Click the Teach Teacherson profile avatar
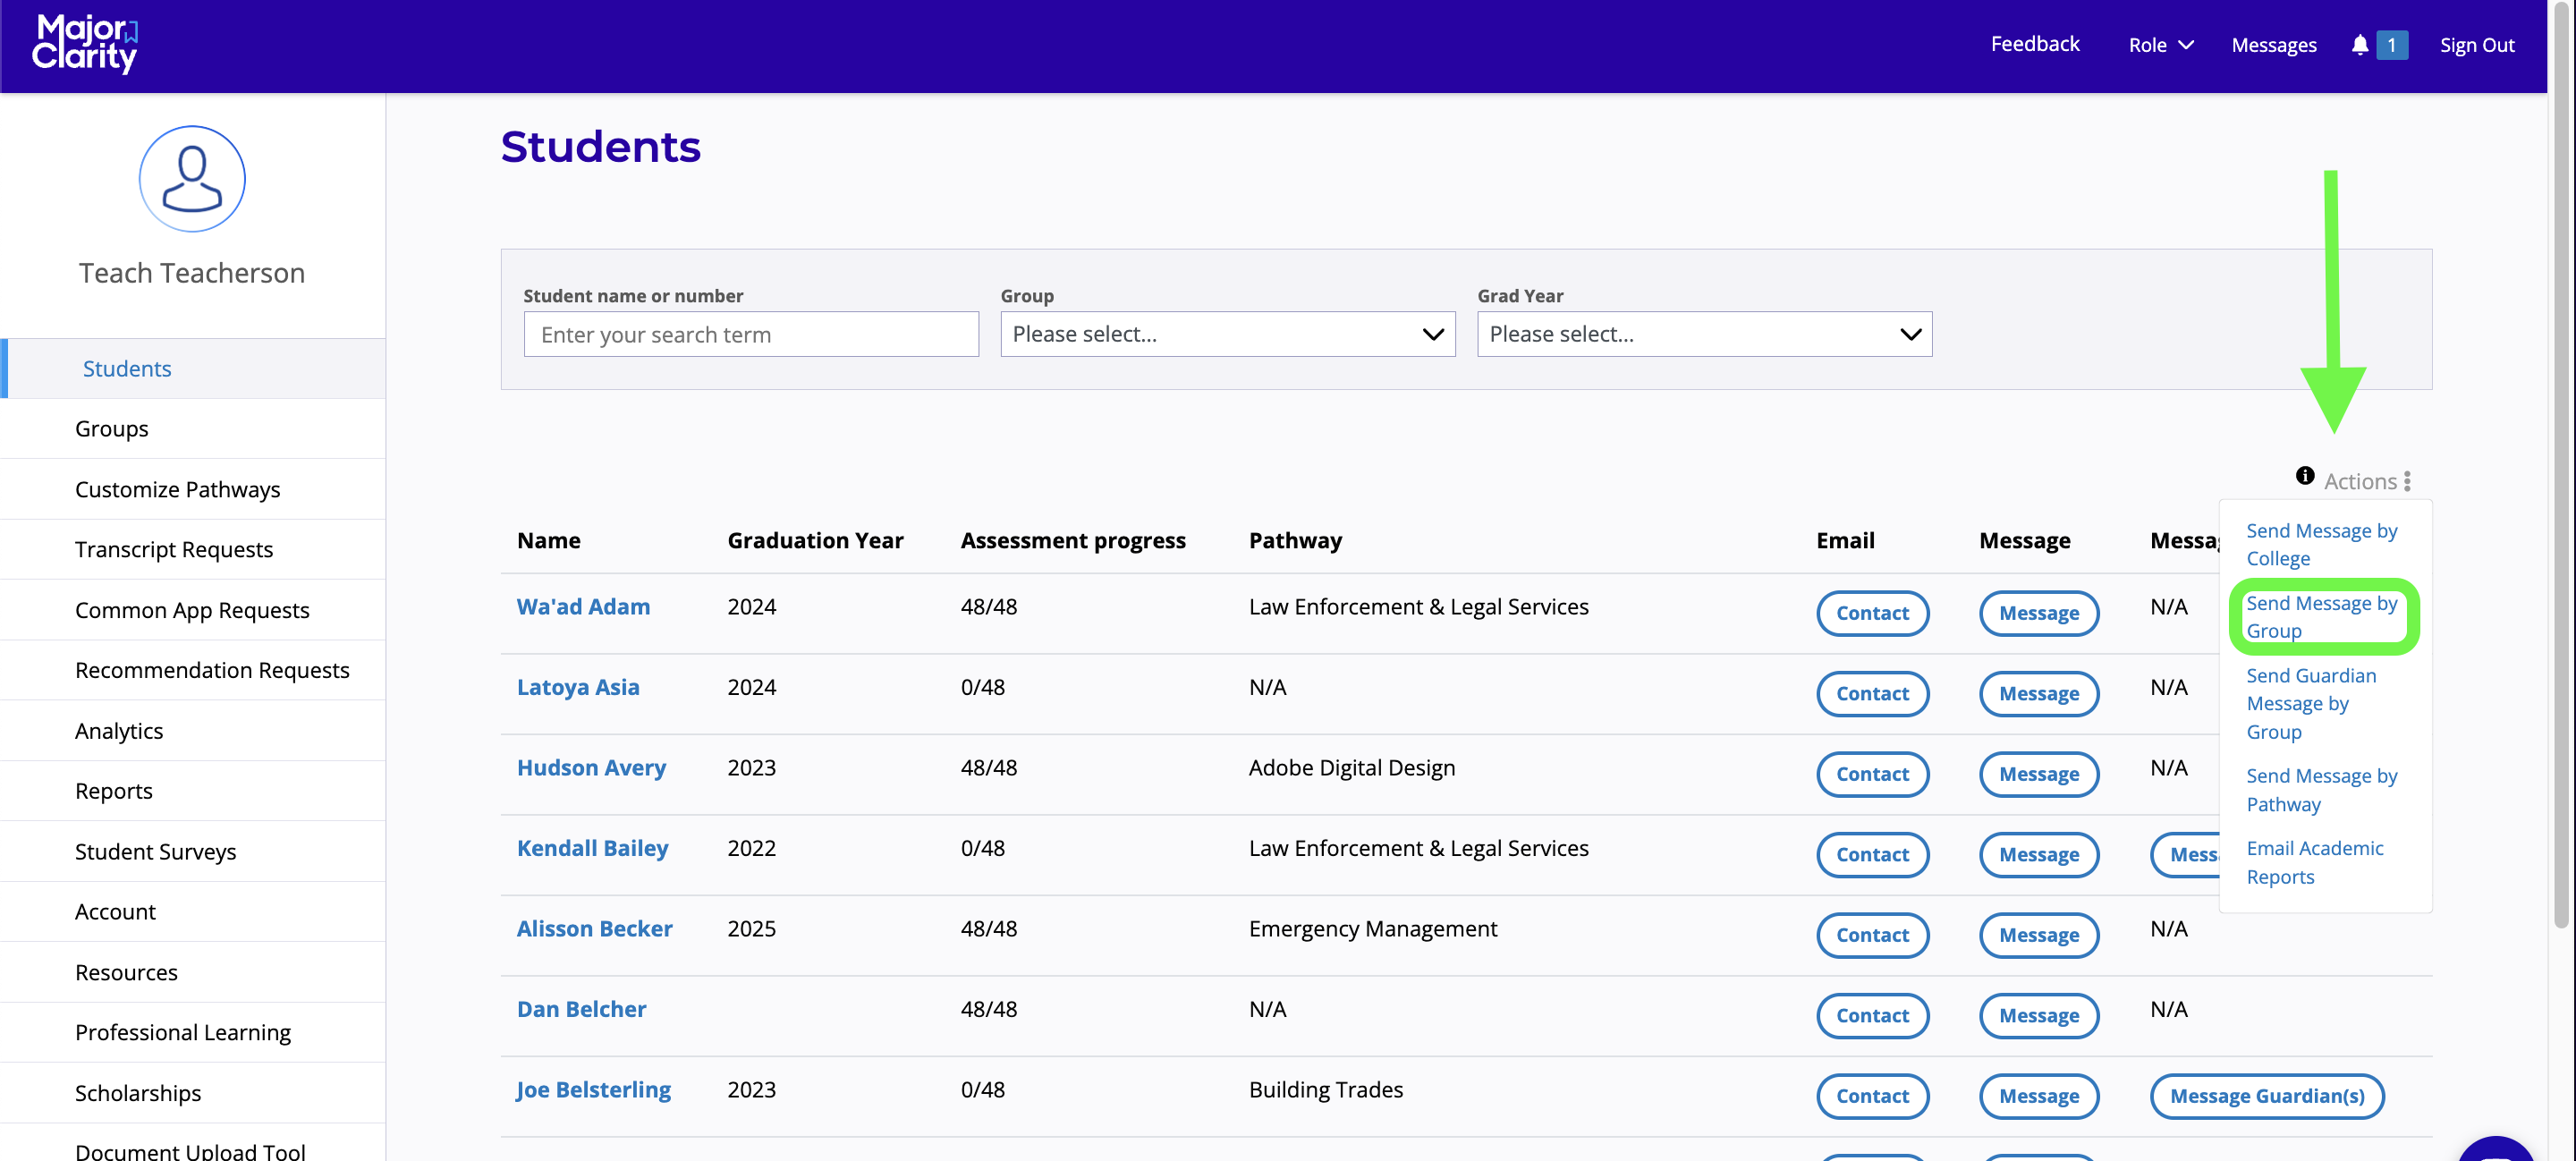Viewport: 2576px width, 1161px height. 192,179
